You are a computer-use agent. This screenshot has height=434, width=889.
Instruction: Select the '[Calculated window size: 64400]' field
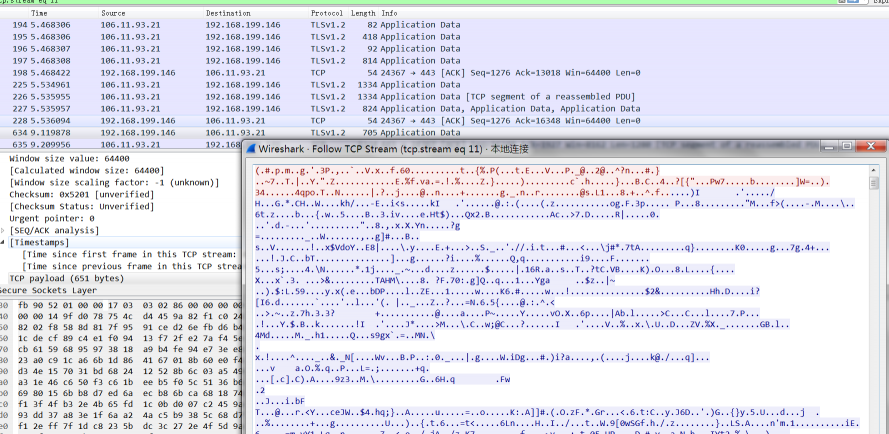tap(87, 171)
